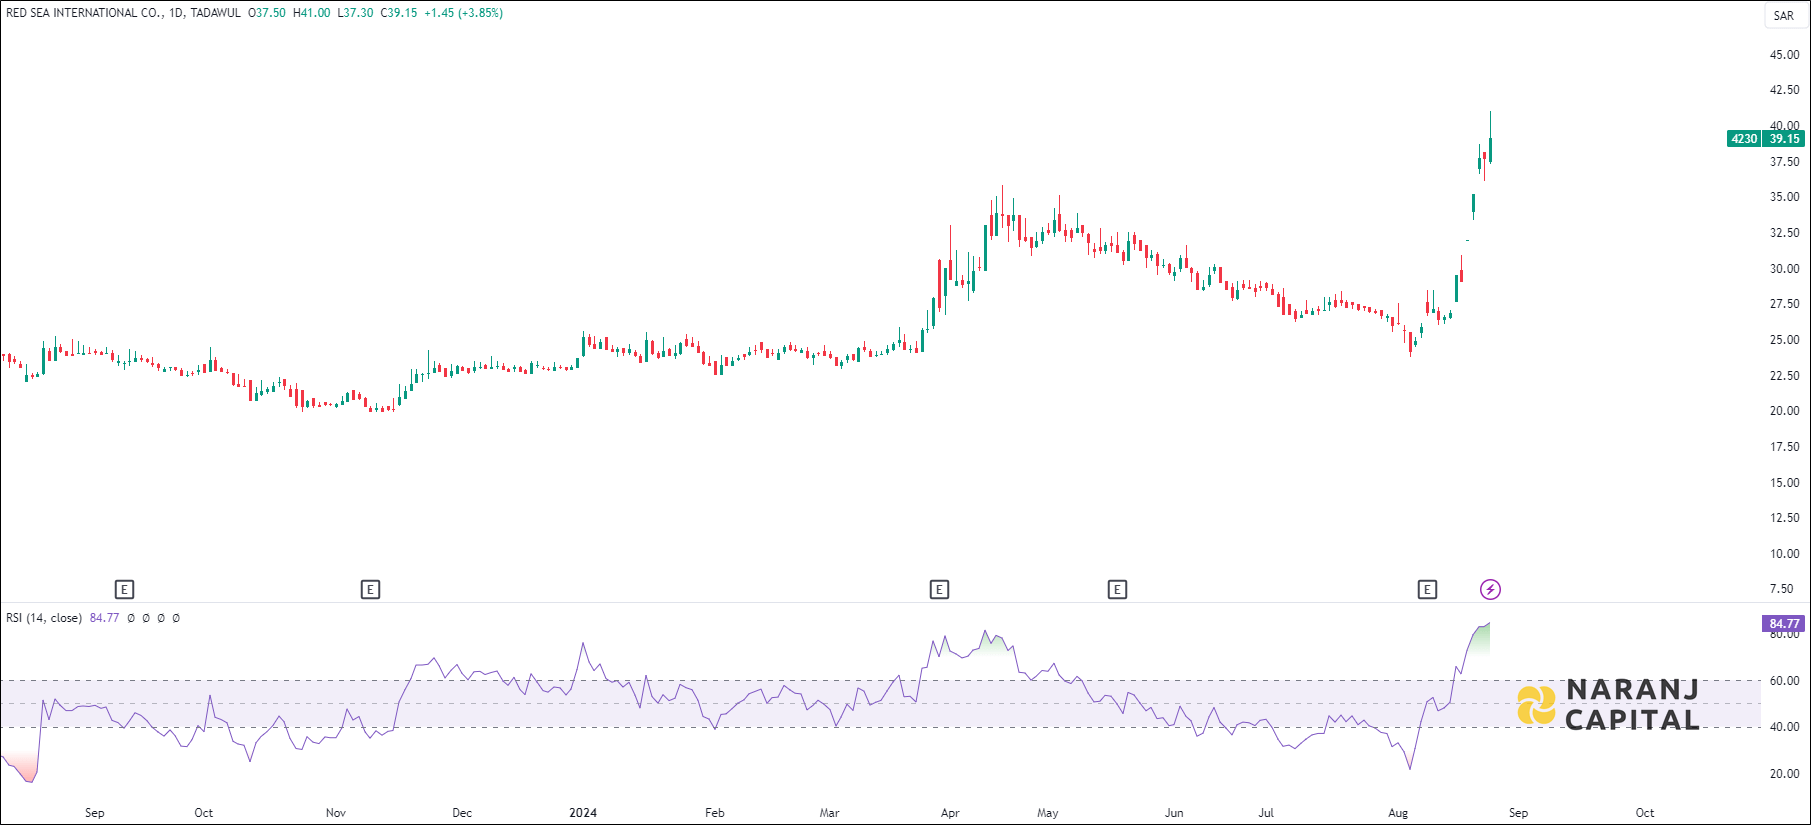Click the RSI value 84.77 in legend

coord(104,618)
